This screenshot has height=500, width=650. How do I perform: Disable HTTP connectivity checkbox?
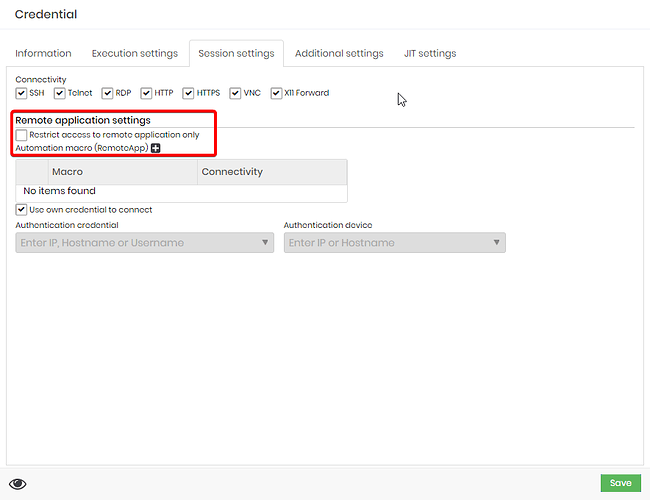point(146,93)
